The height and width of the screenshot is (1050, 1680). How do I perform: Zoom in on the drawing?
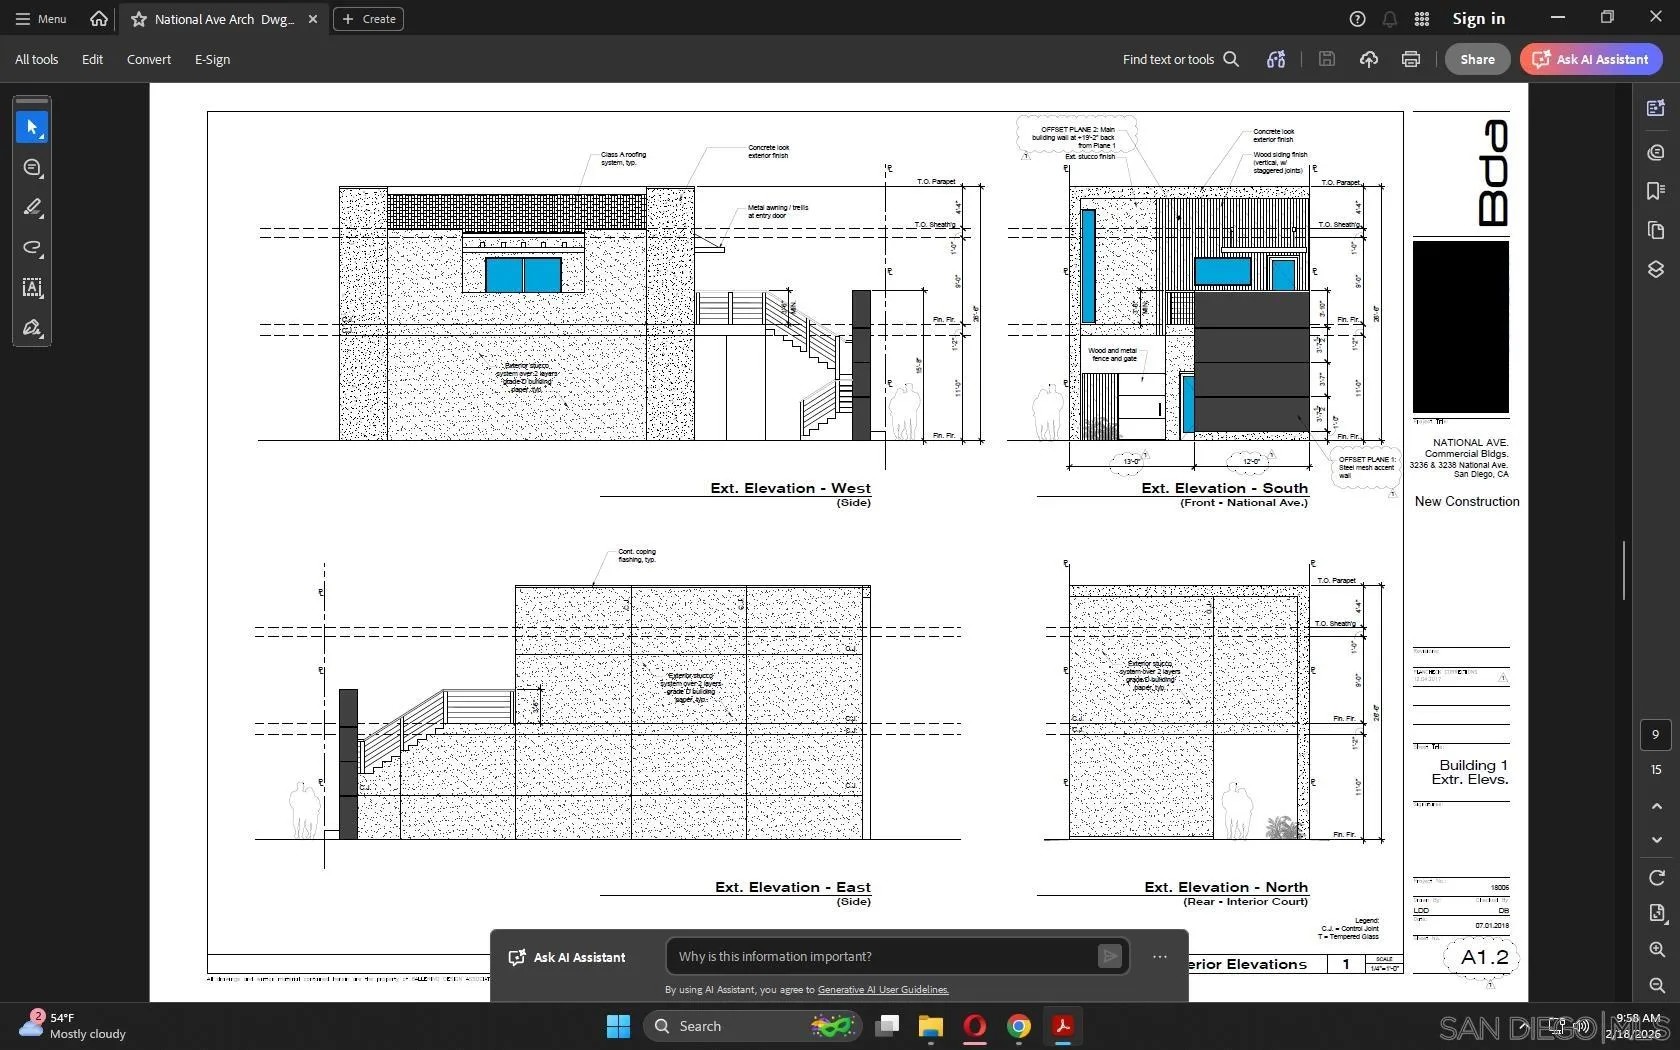pos(1656,949)
